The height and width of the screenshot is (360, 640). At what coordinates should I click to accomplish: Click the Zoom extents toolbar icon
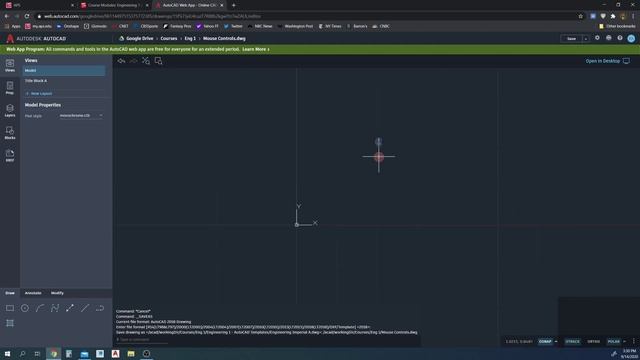[x=146, y=61]
